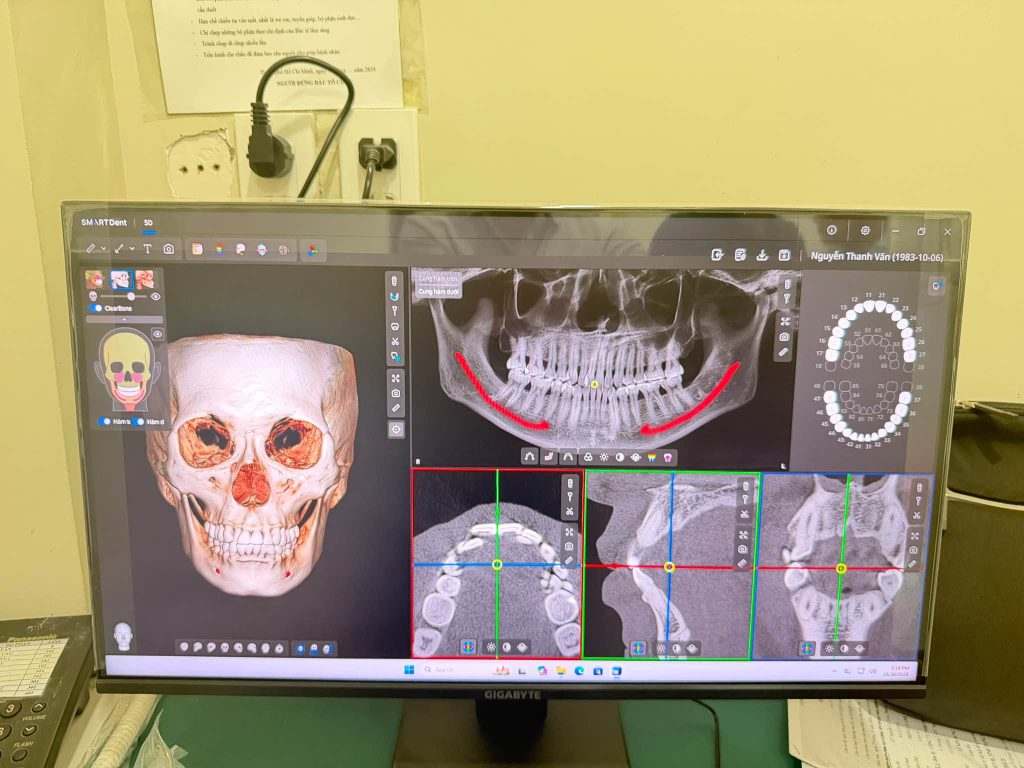Toggle eye icon above skull diagram
This screenshot has width=1024, height=768.
pos(157,334)
